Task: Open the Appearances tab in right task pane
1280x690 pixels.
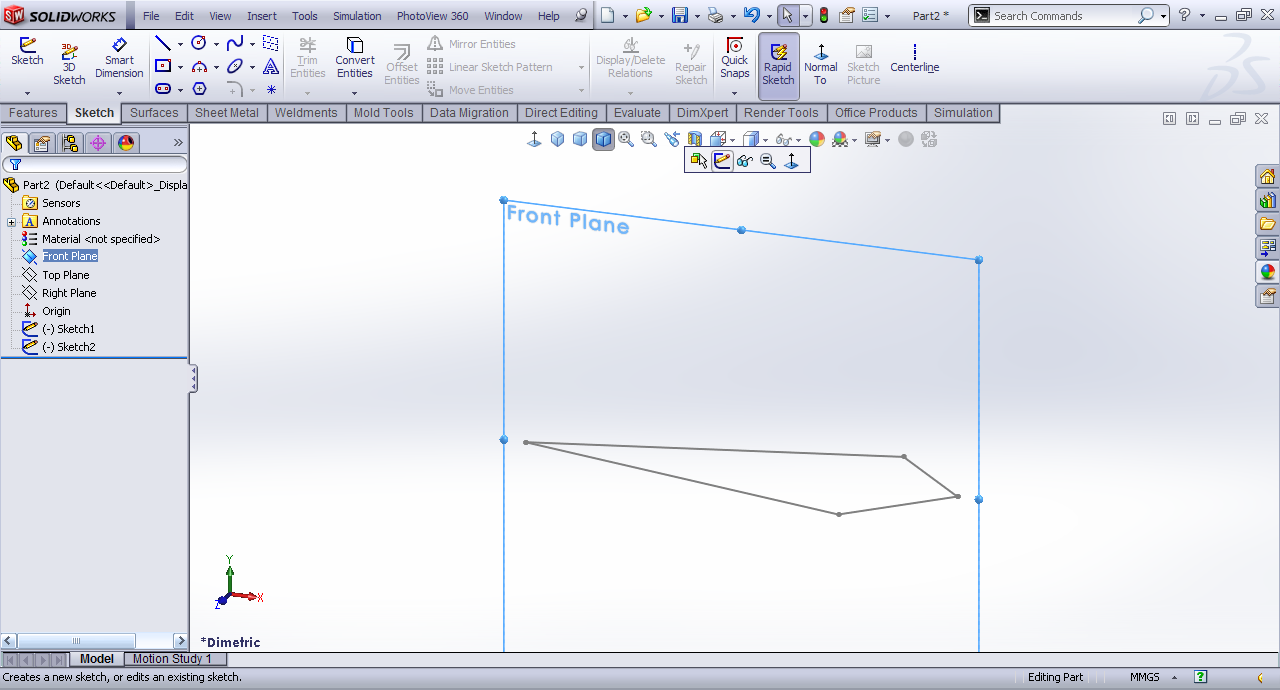Action: coord(1267,272)
